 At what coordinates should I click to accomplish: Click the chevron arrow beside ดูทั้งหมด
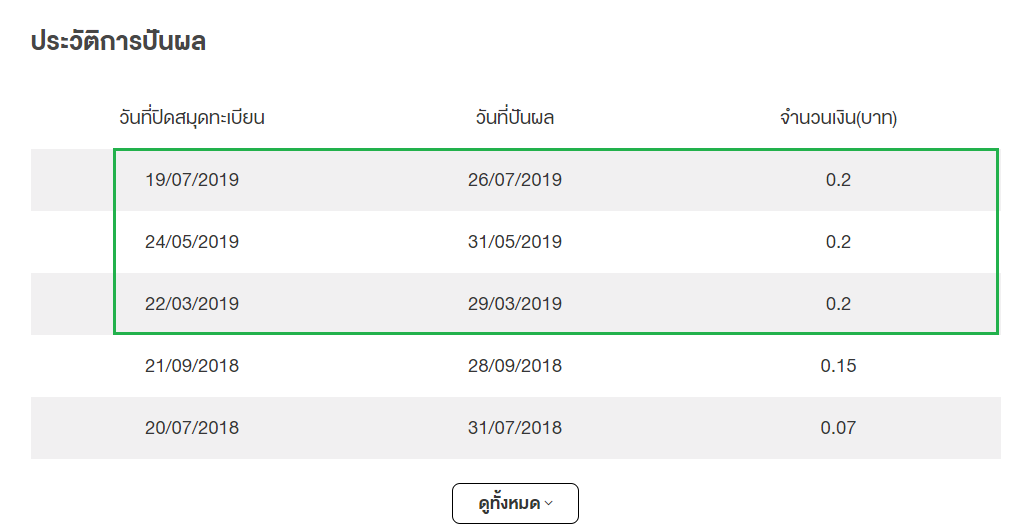pyautogui.click(x=548, y=504)
